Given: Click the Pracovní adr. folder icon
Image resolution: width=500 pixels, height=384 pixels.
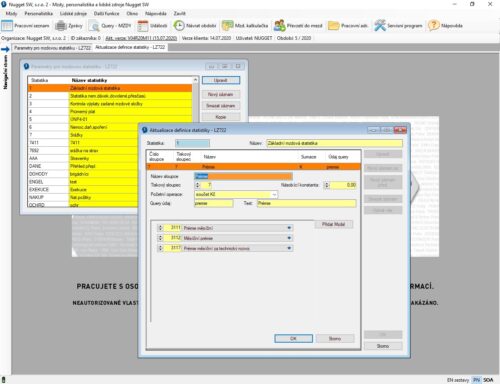Looking at the screenshot, I should (x=333, y=26).
